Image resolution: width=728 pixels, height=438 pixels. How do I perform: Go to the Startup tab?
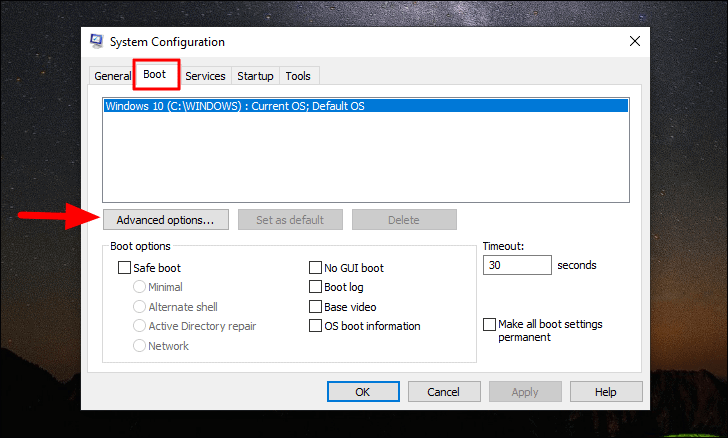255,76
